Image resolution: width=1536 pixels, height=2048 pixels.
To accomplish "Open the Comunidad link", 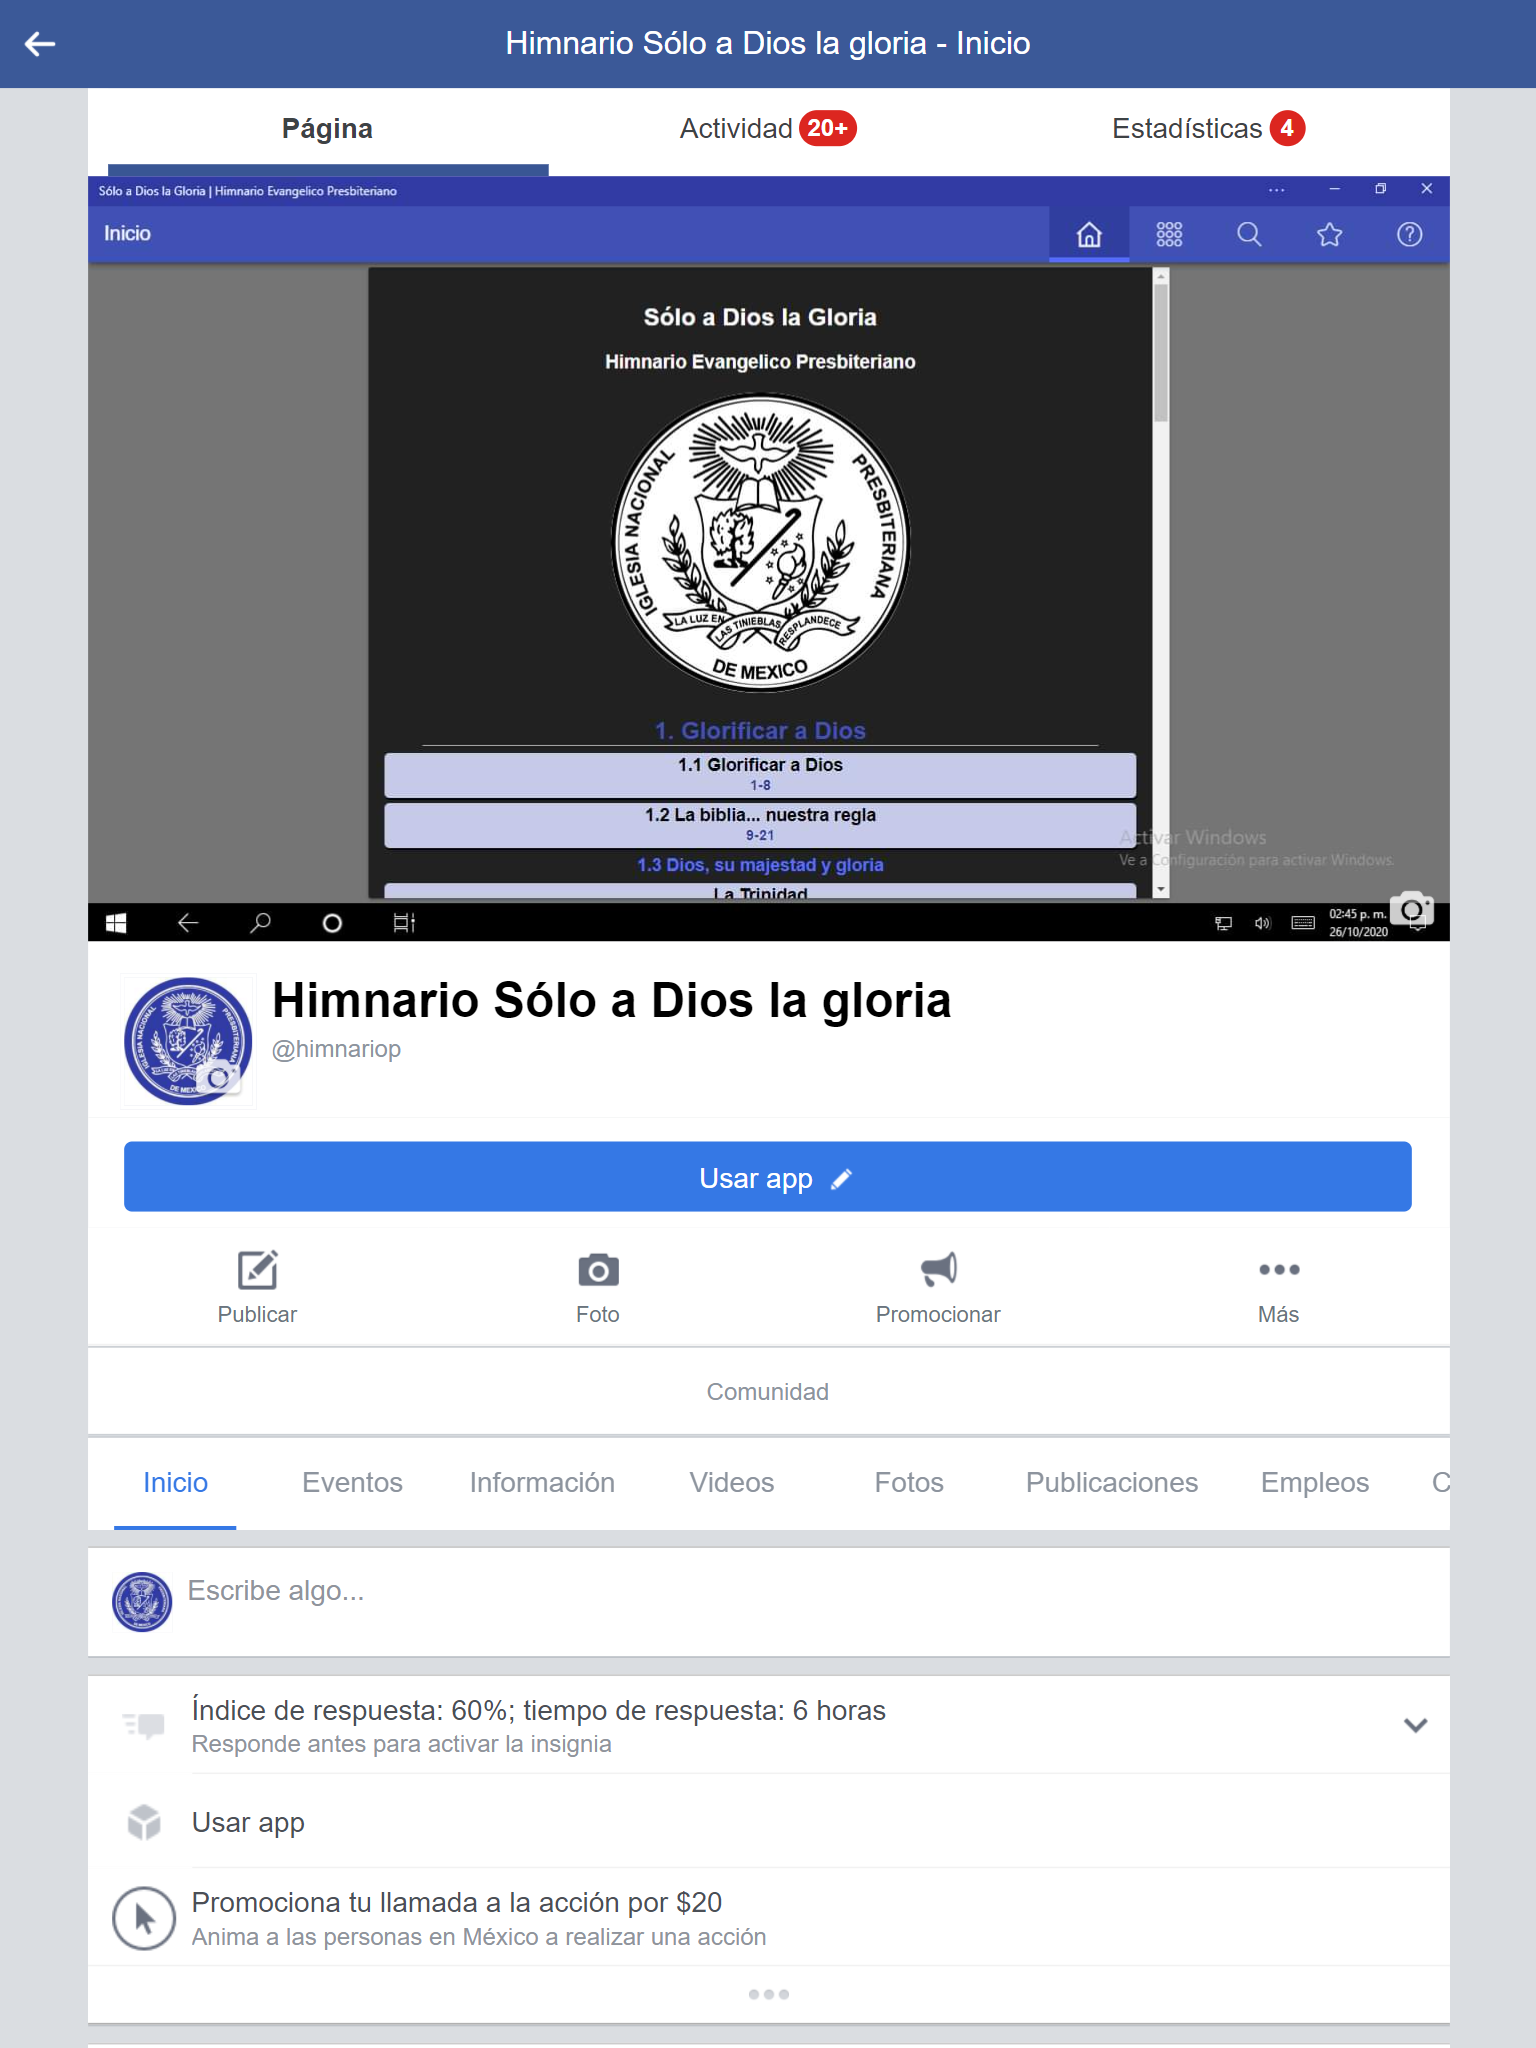I will pyautogui.click(x=767, y=1392).
